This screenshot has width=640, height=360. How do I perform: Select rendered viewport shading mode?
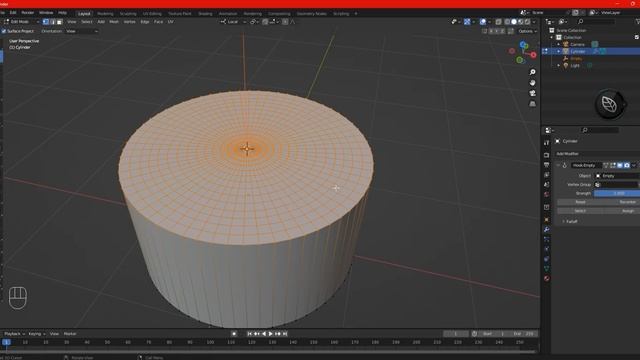point(527,22)
